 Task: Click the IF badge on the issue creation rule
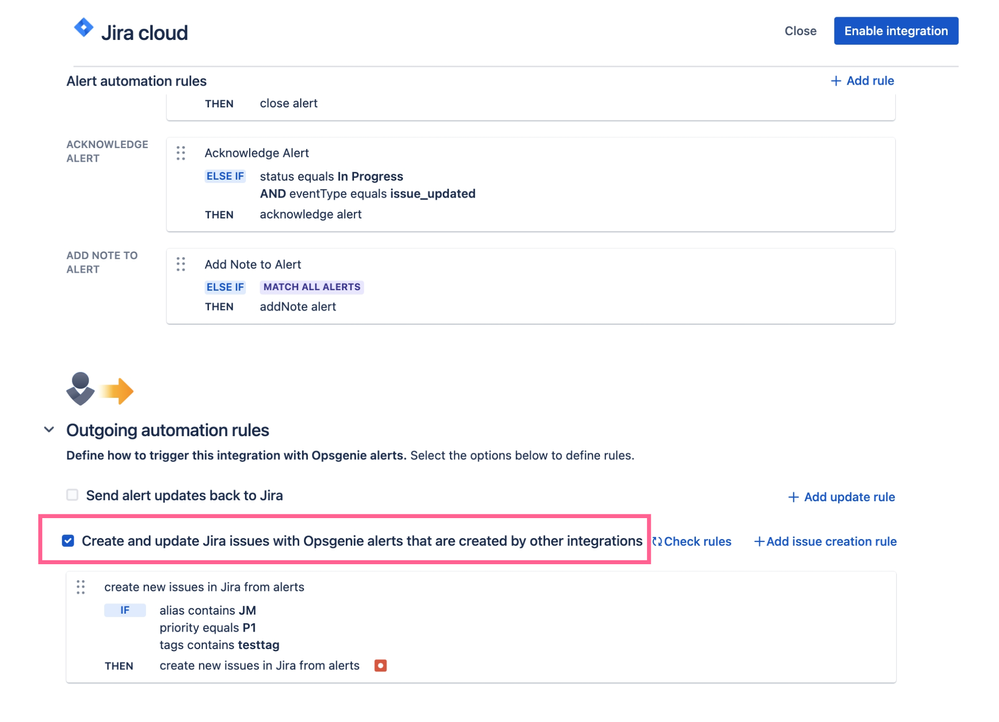[x=124, y=610]
